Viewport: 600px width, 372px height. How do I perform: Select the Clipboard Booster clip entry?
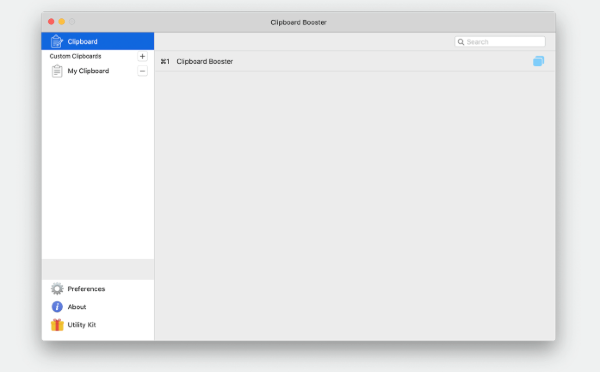tap(355, 61)
